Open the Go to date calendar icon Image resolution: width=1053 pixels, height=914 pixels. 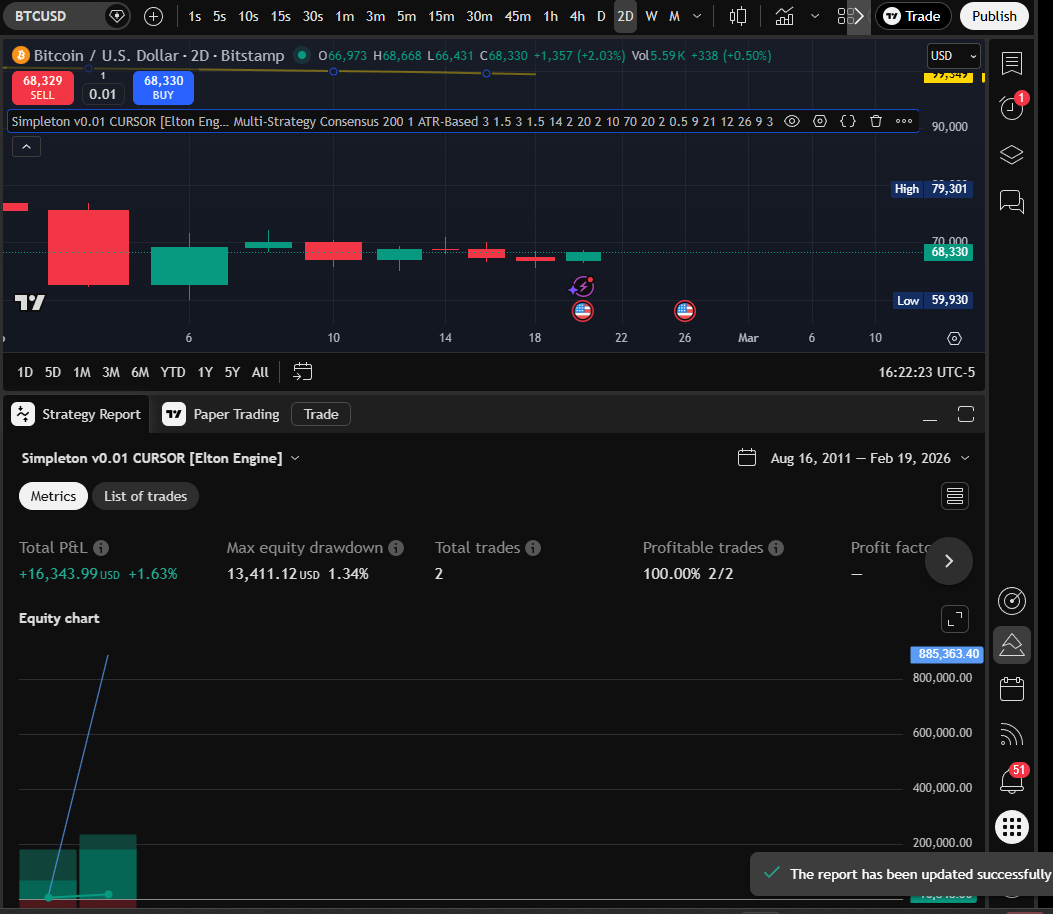[x=302, y=372]
